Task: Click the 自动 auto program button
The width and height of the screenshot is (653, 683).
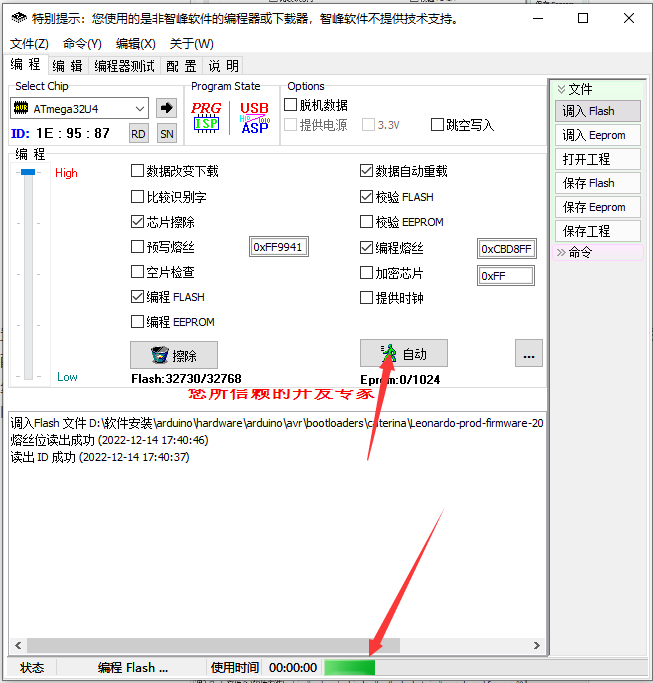Action: point(403,353)
